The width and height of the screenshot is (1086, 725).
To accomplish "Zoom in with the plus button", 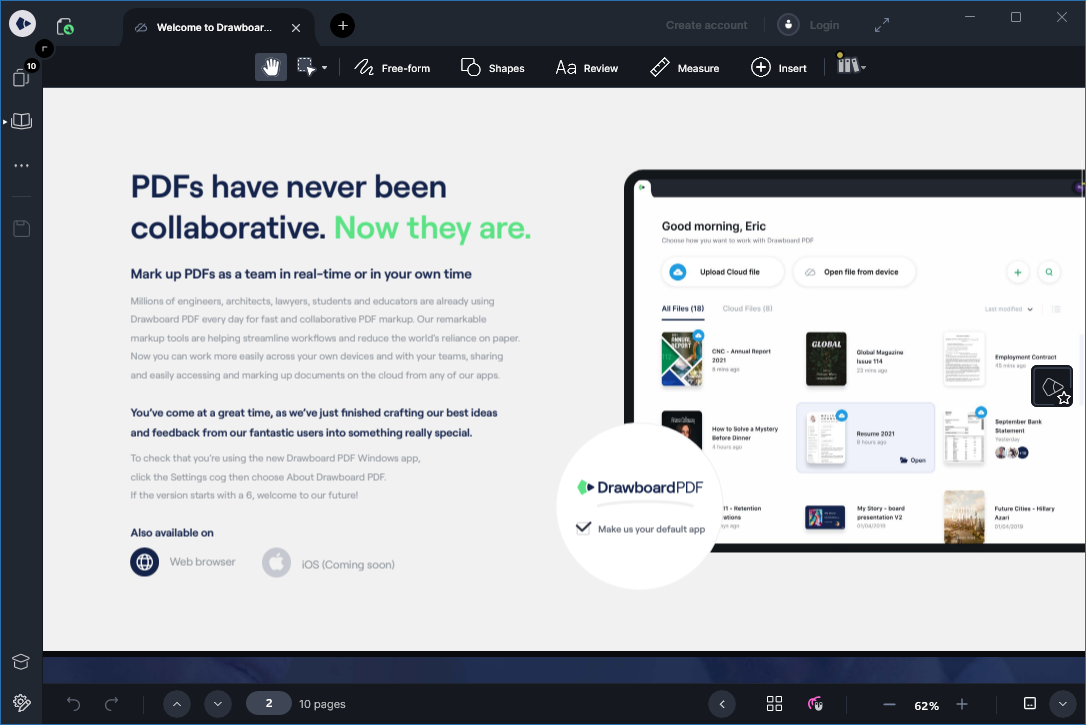I will click(962, 704).
